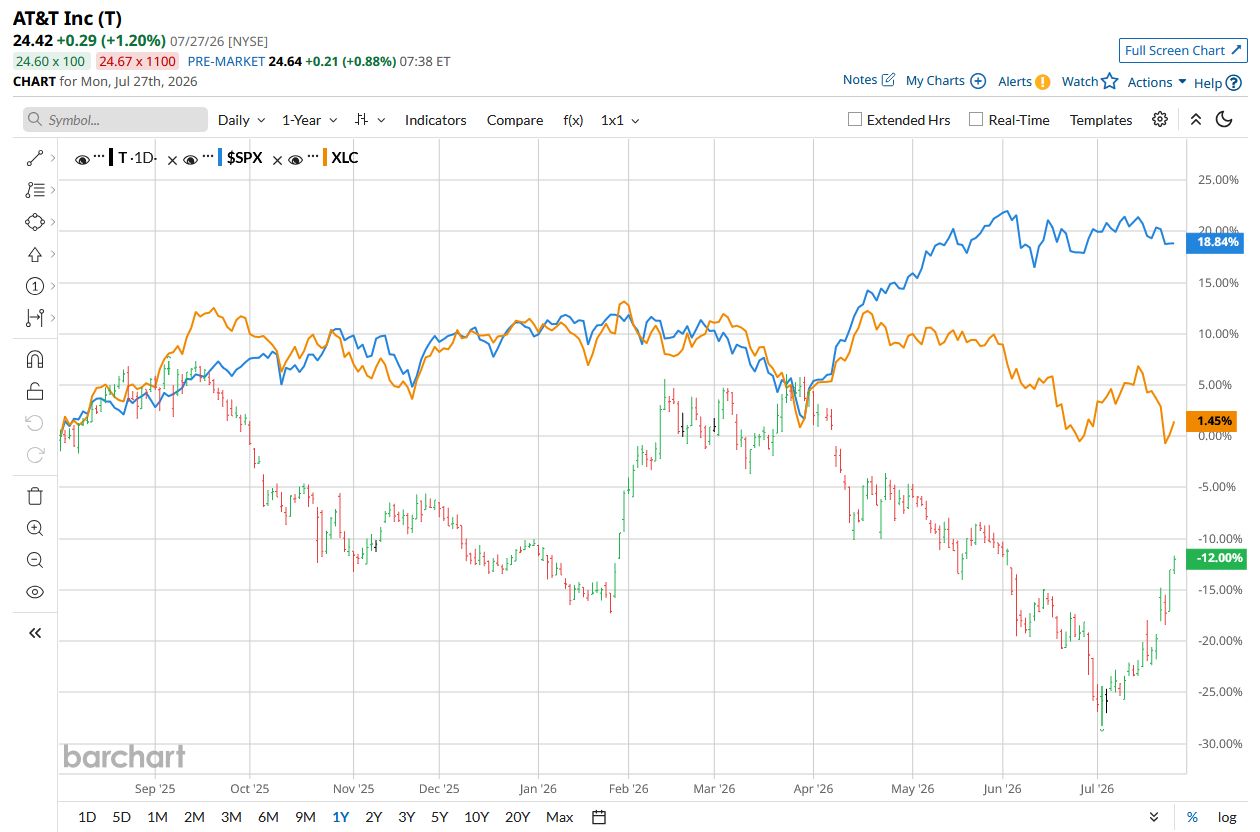Open the Fibonacci and list annotation tool
Screen dimensions: 1260x832
click(35, 189)
